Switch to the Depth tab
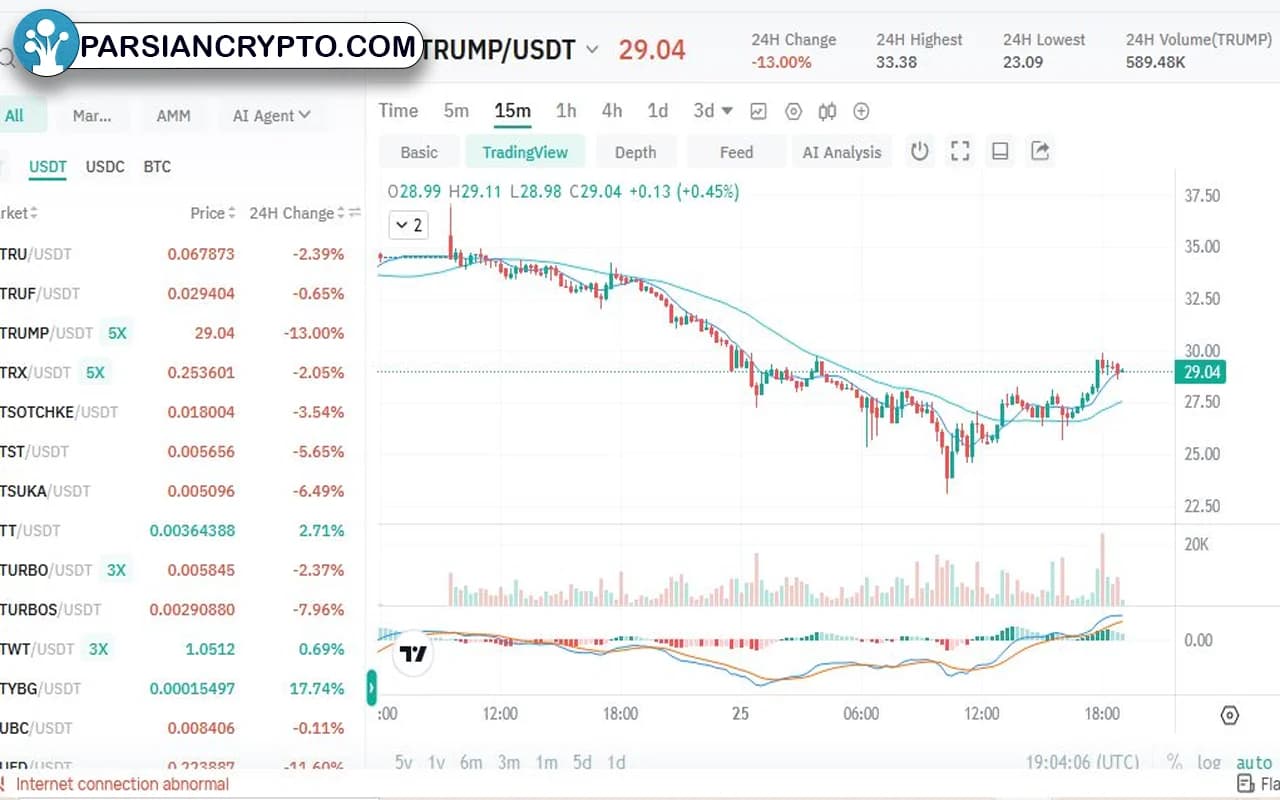1280x800 pixels. 636,151
